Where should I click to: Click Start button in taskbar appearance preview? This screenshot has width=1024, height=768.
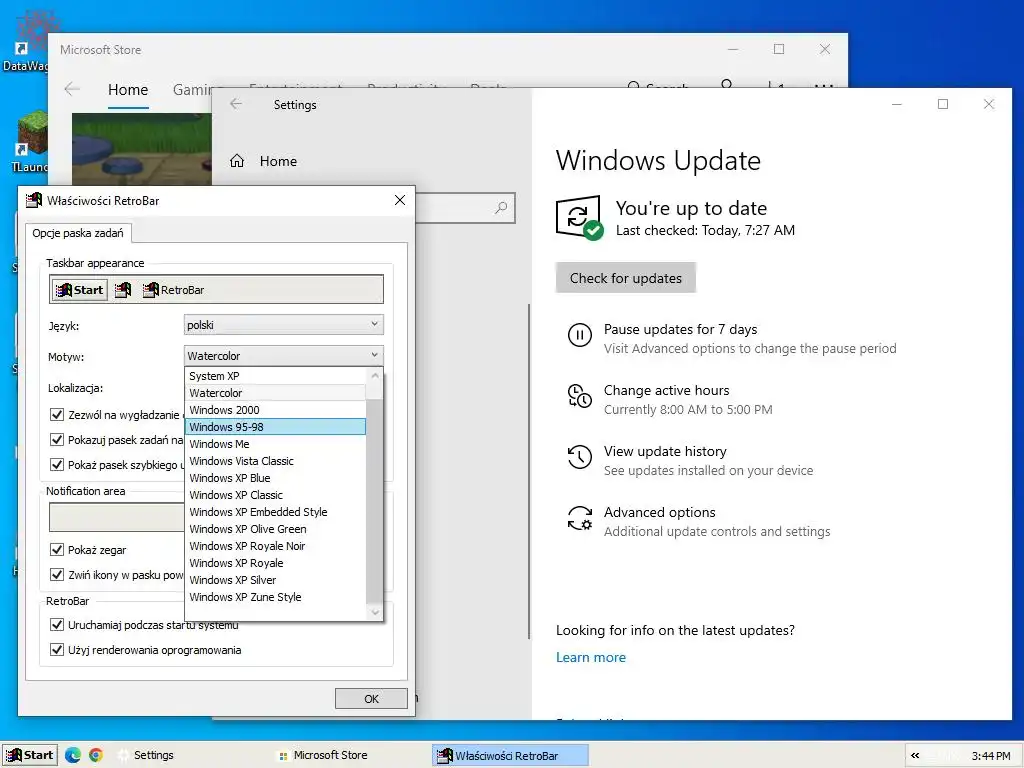click(80, 290)
